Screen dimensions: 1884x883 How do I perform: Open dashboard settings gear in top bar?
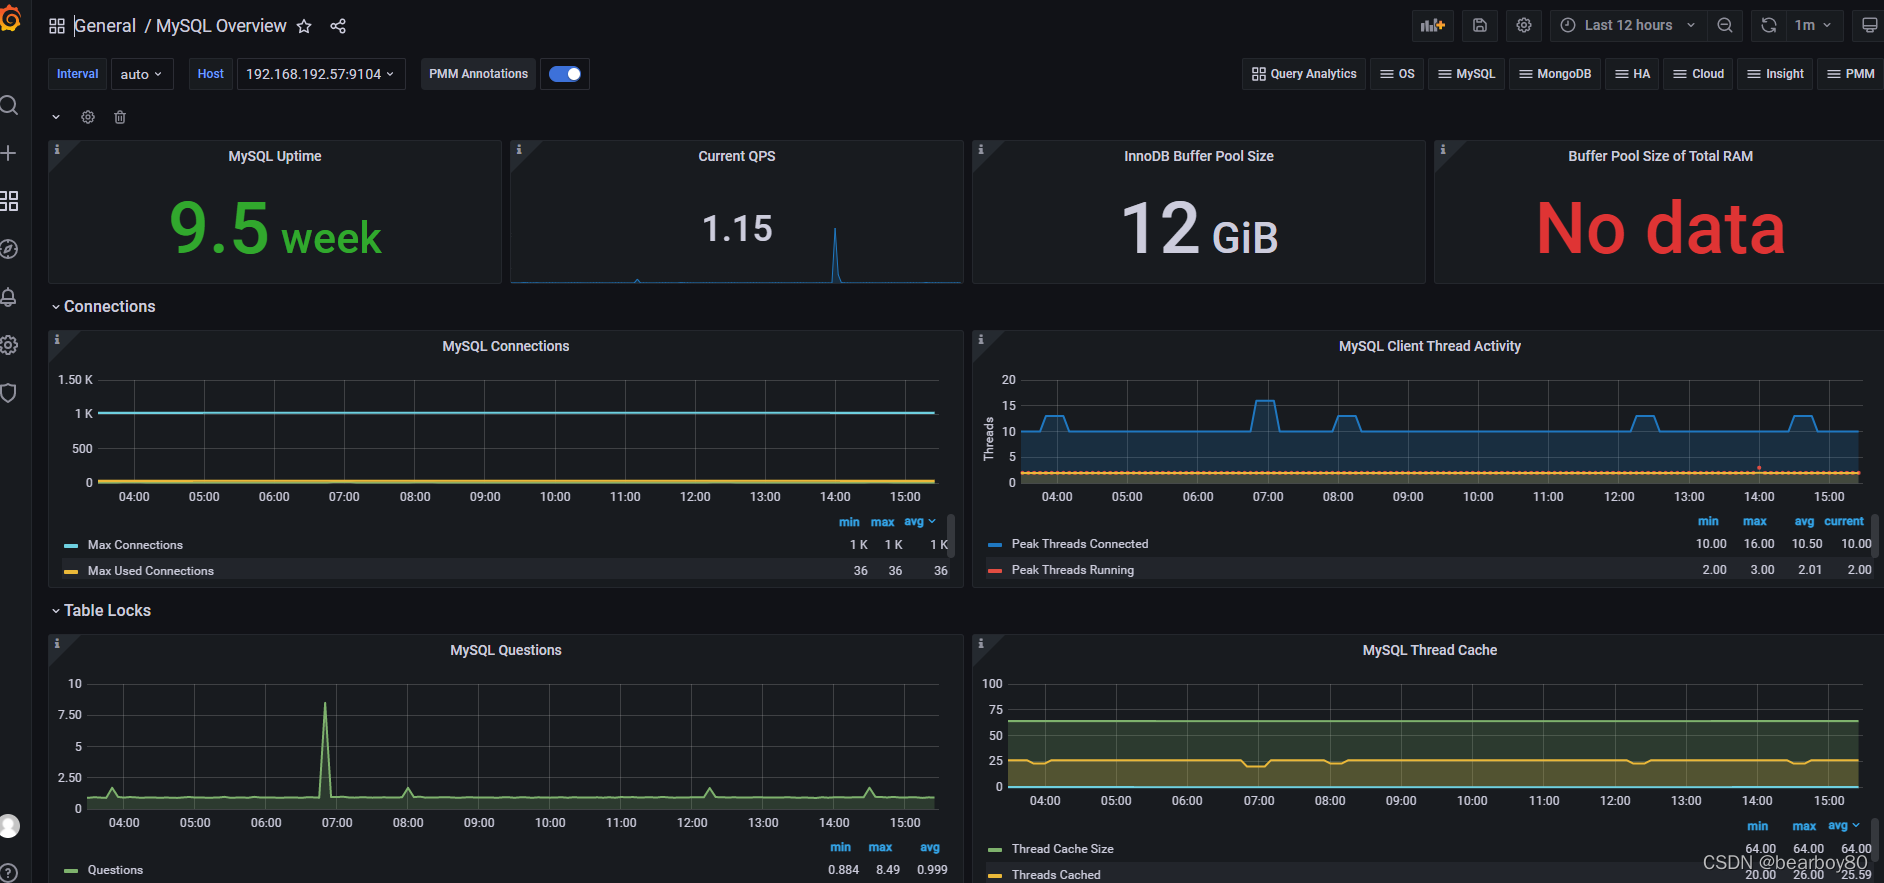[1524, 25]
